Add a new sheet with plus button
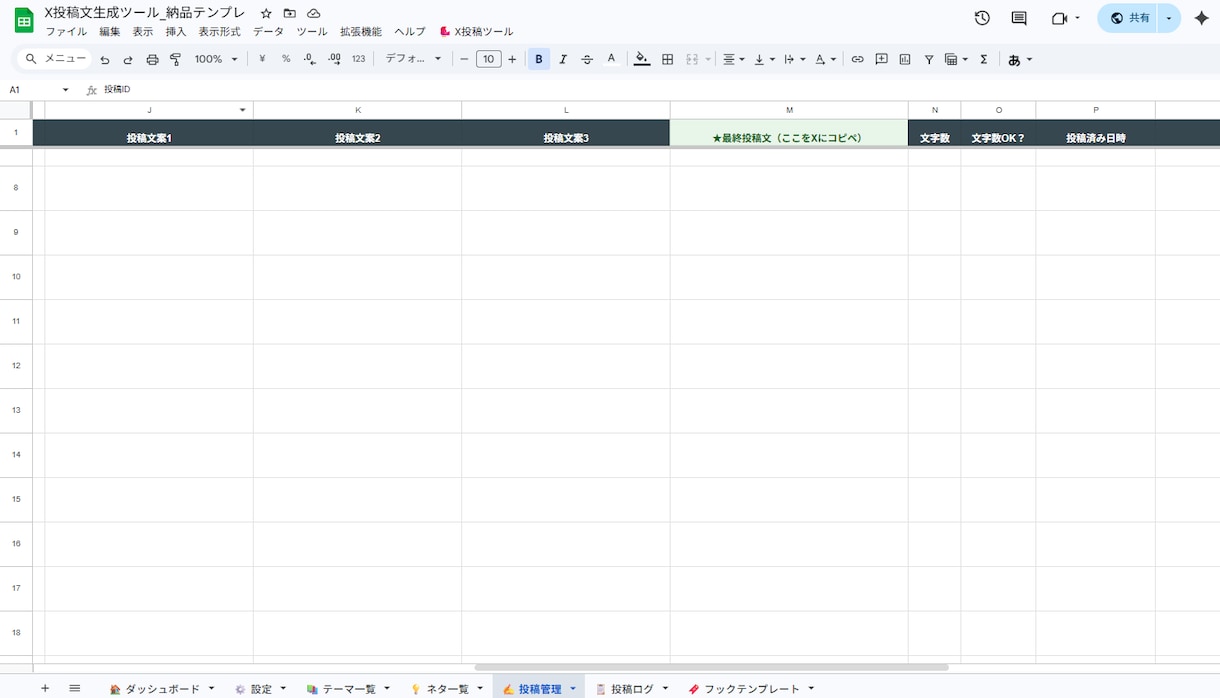The height and width of the screenshot is (698, 1220). point(45,689)
